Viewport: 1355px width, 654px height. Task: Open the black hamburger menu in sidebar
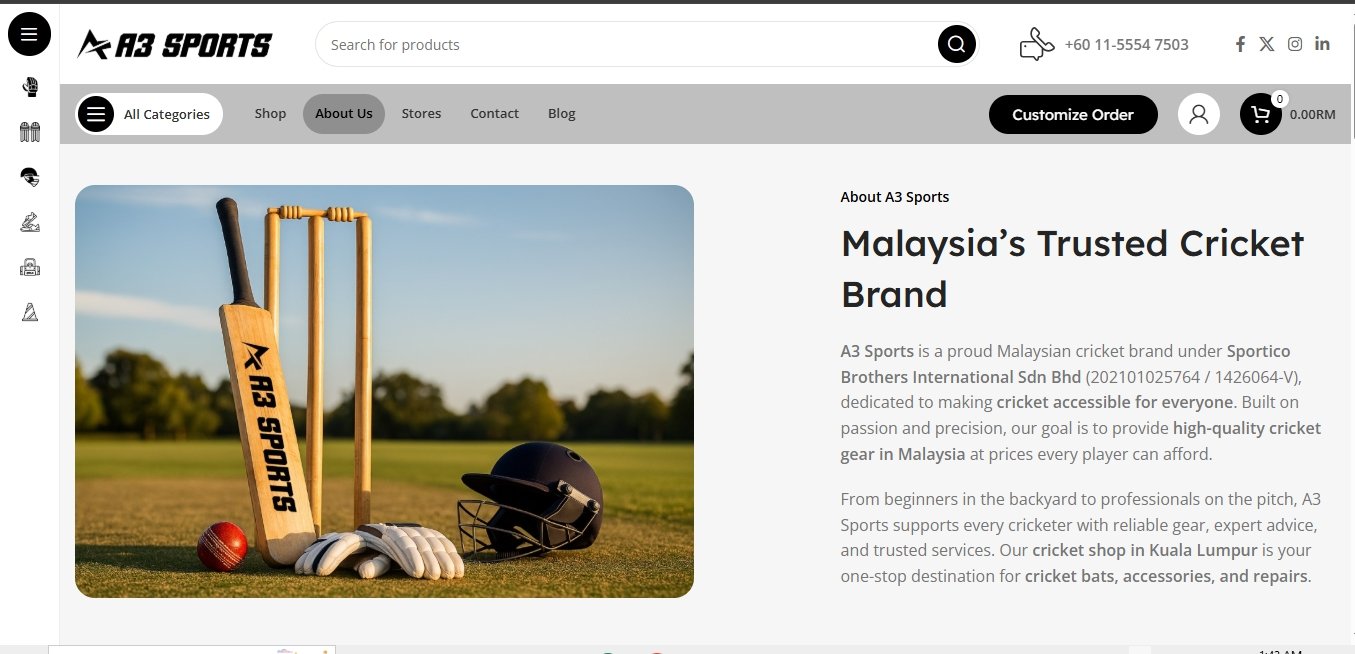[29, 35]
